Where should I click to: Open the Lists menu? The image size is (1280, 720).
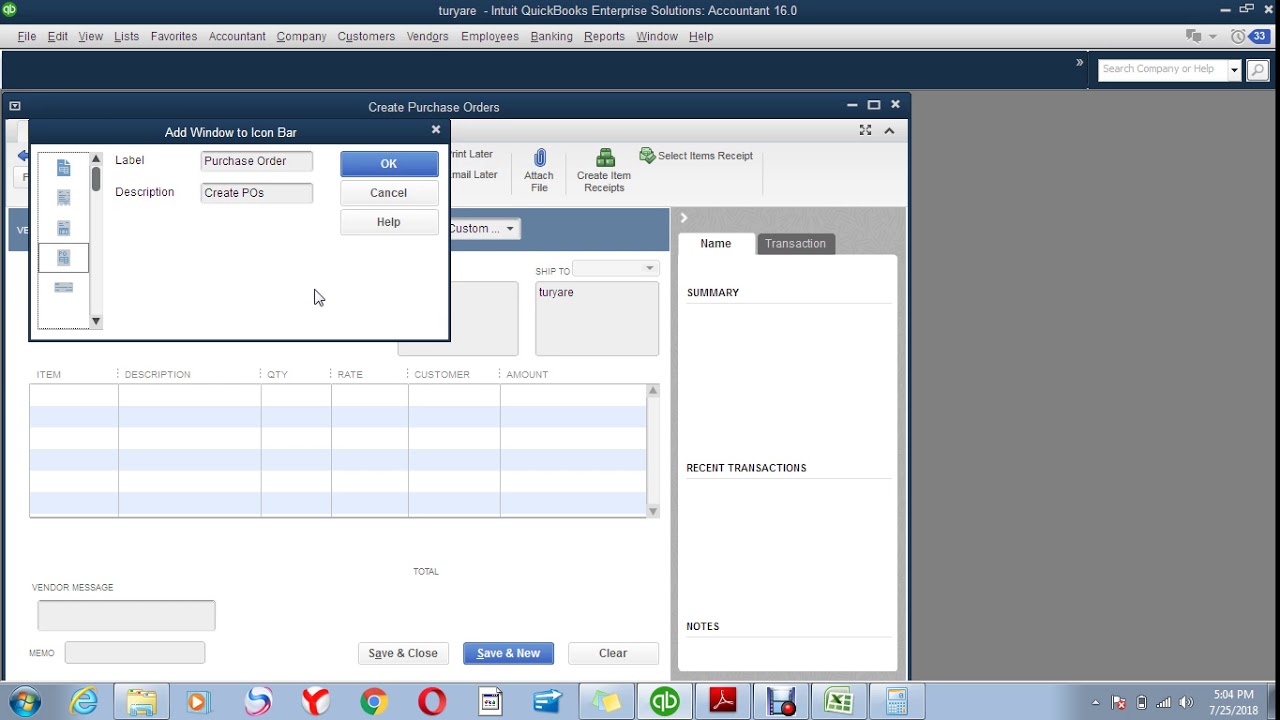[127, 36]
